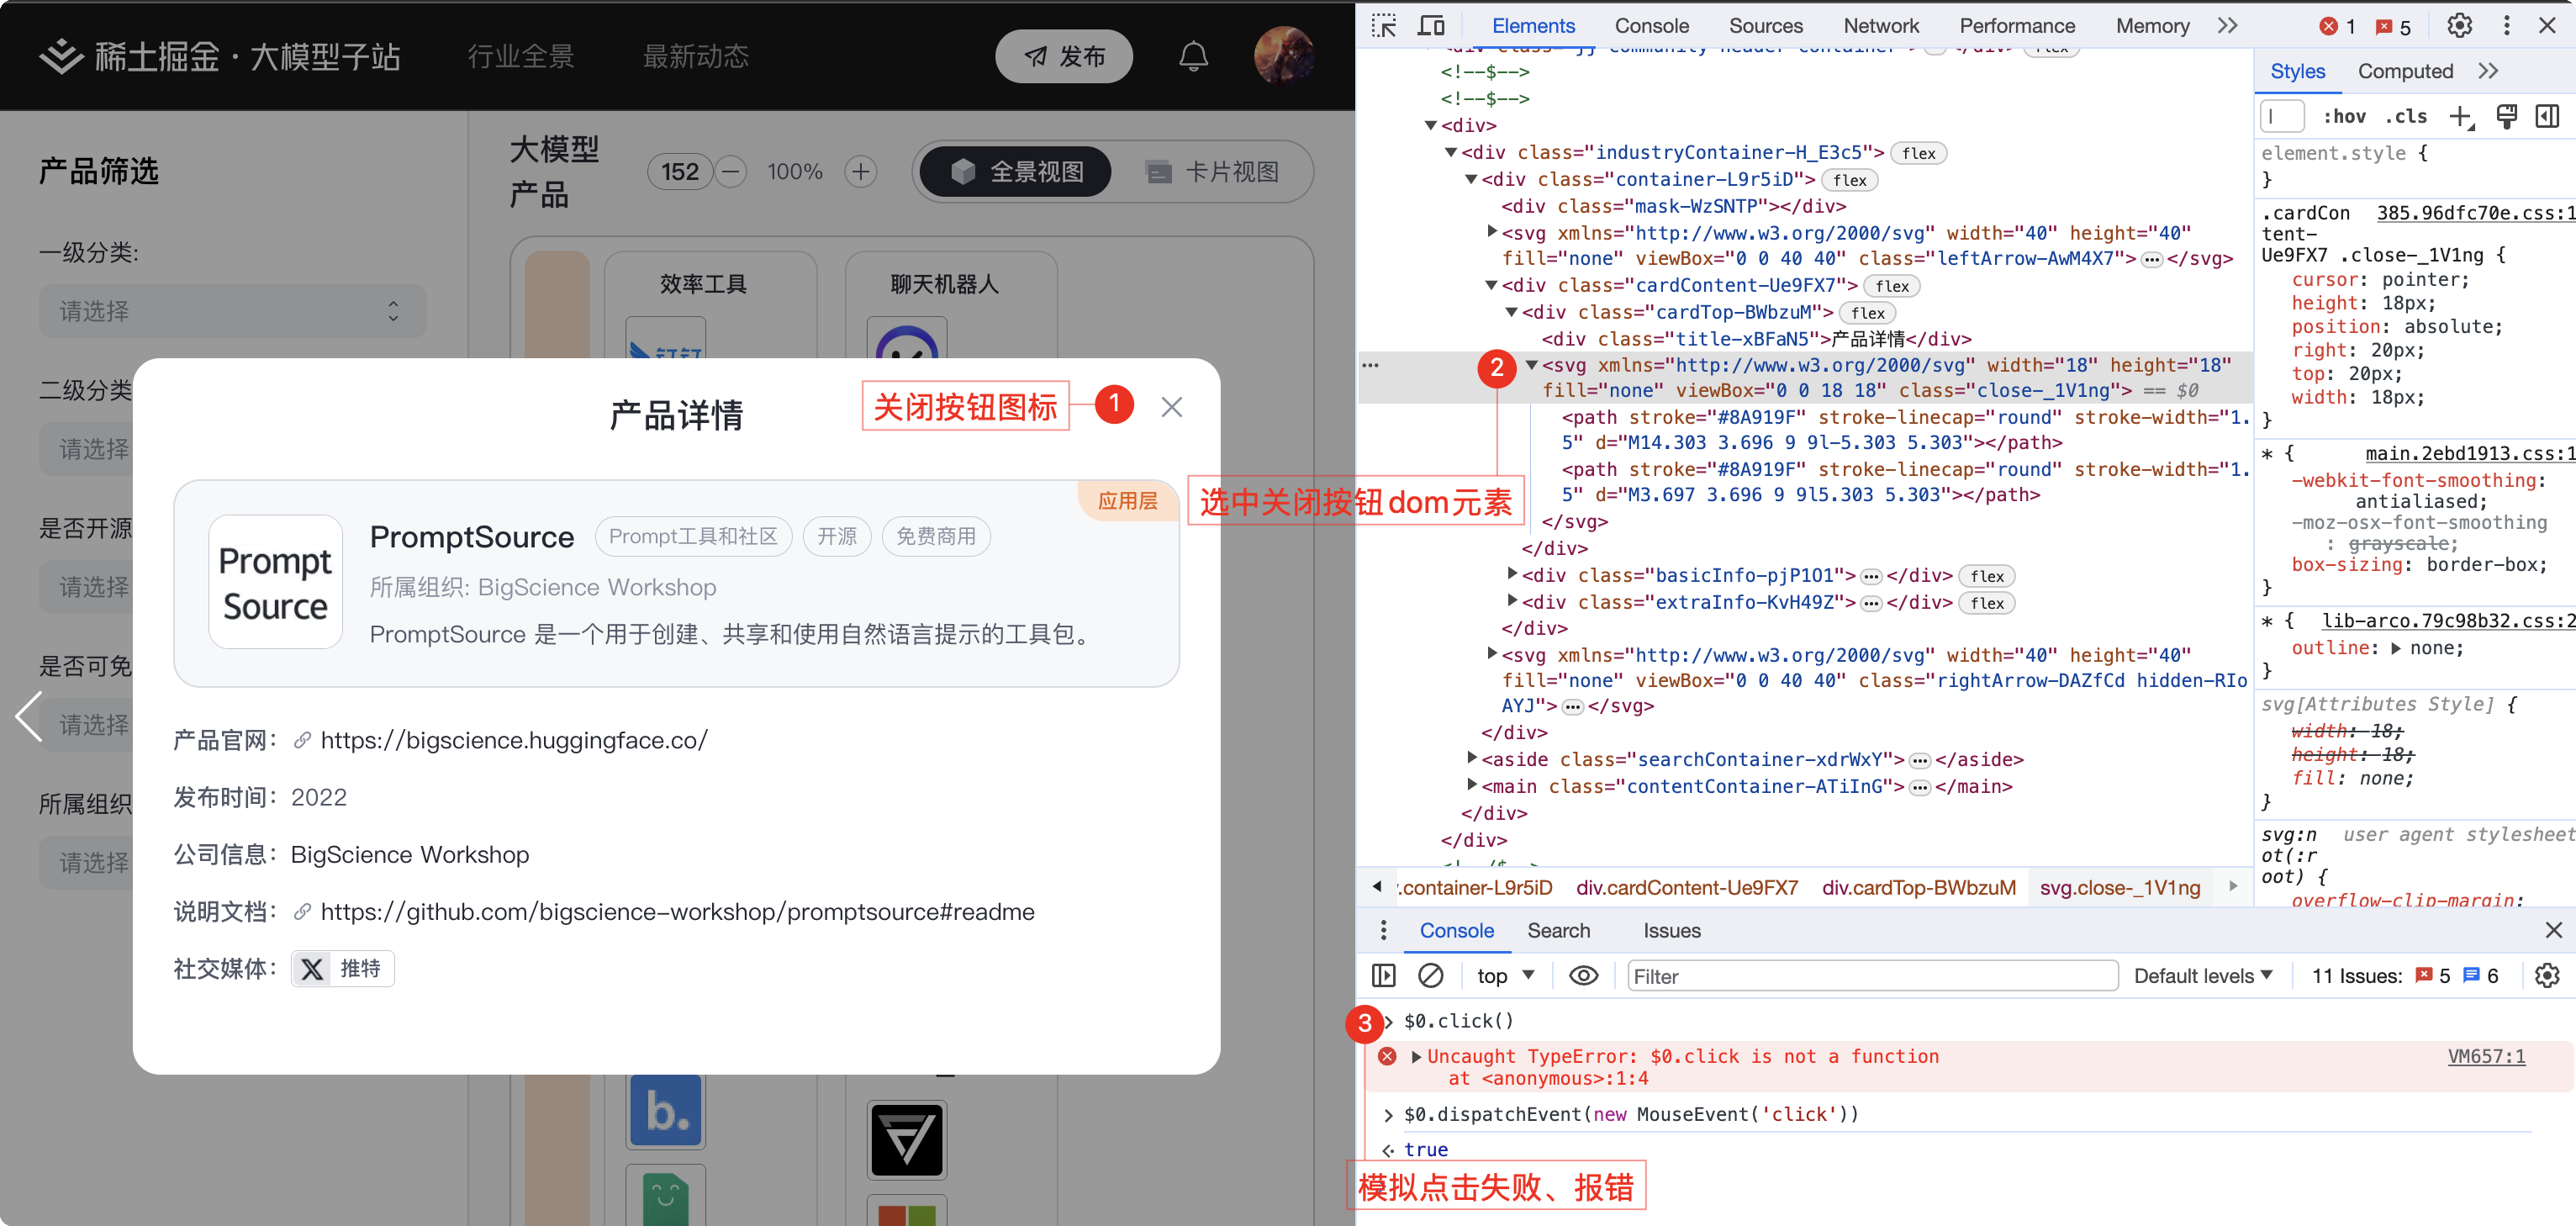The image size is (2576, 1226).
Task: Switch to the Network tab
Action: coord(1881,26)
